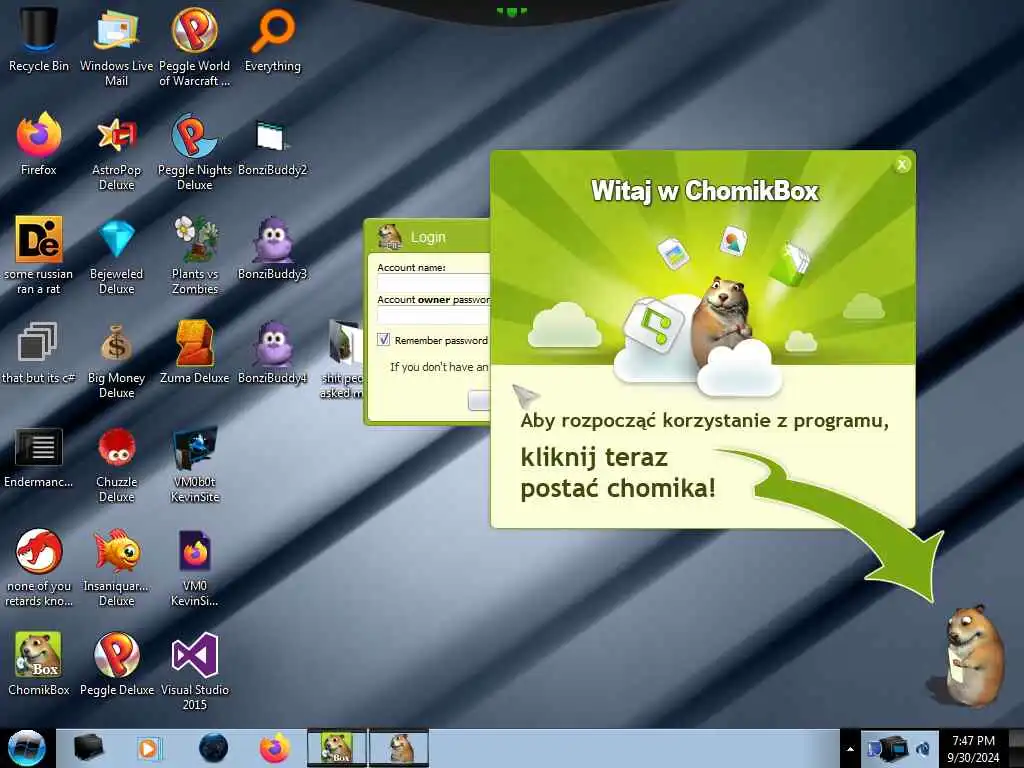
Task: Select the red 'none of you' desktop icon
Action: point(39,568)
